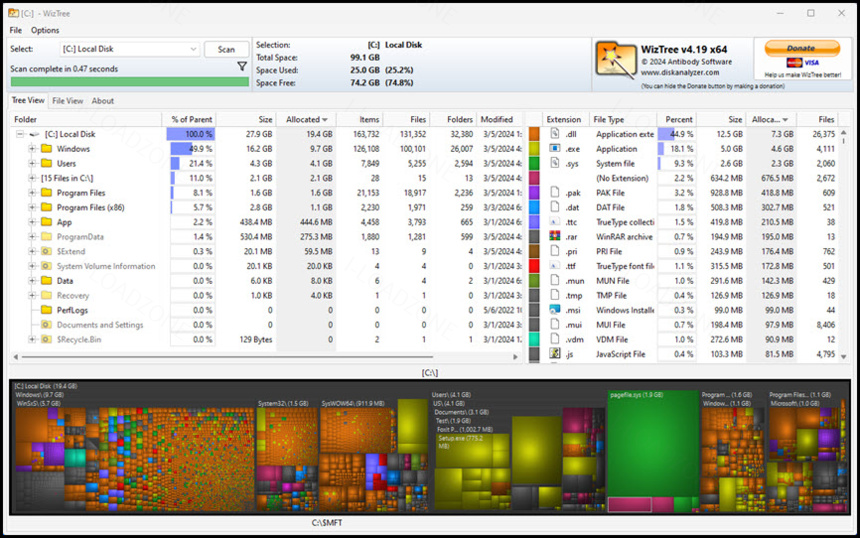Click the .ttc TrueType collection icon
Image resolution: width=860 pixels, height=538 pixels.
(555, 222)
